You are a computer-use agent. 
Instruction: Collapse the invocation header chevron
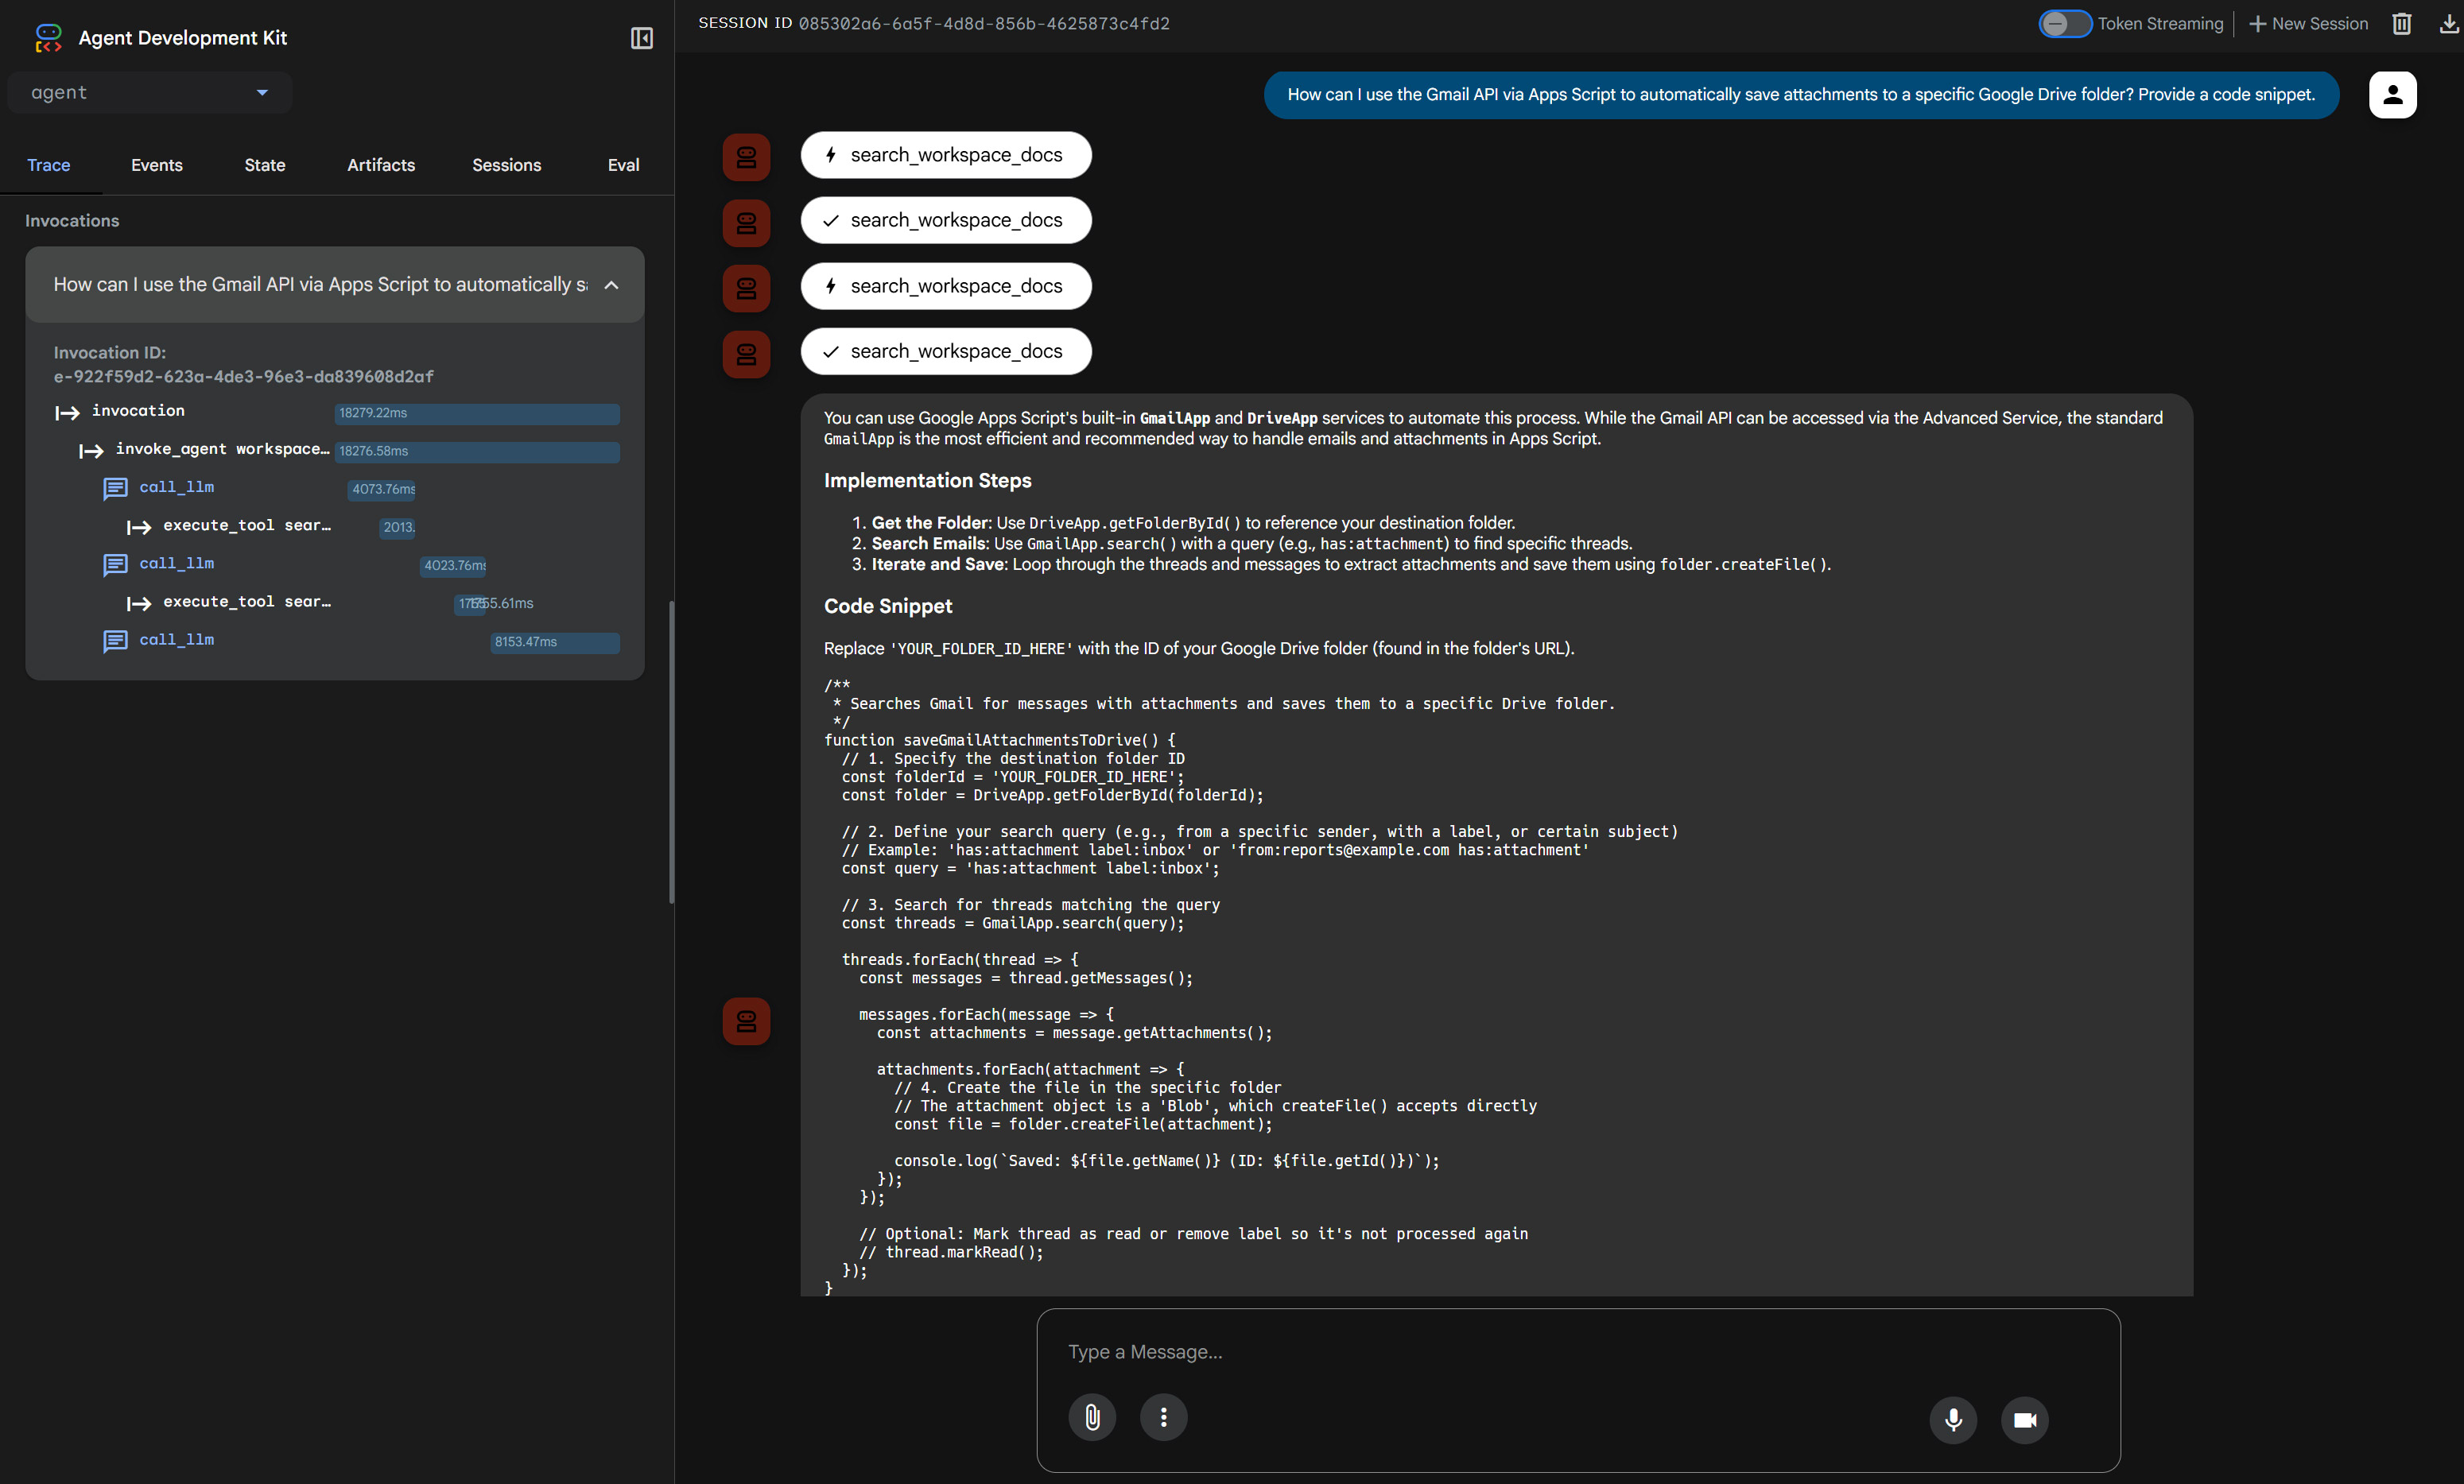point(611,285)
